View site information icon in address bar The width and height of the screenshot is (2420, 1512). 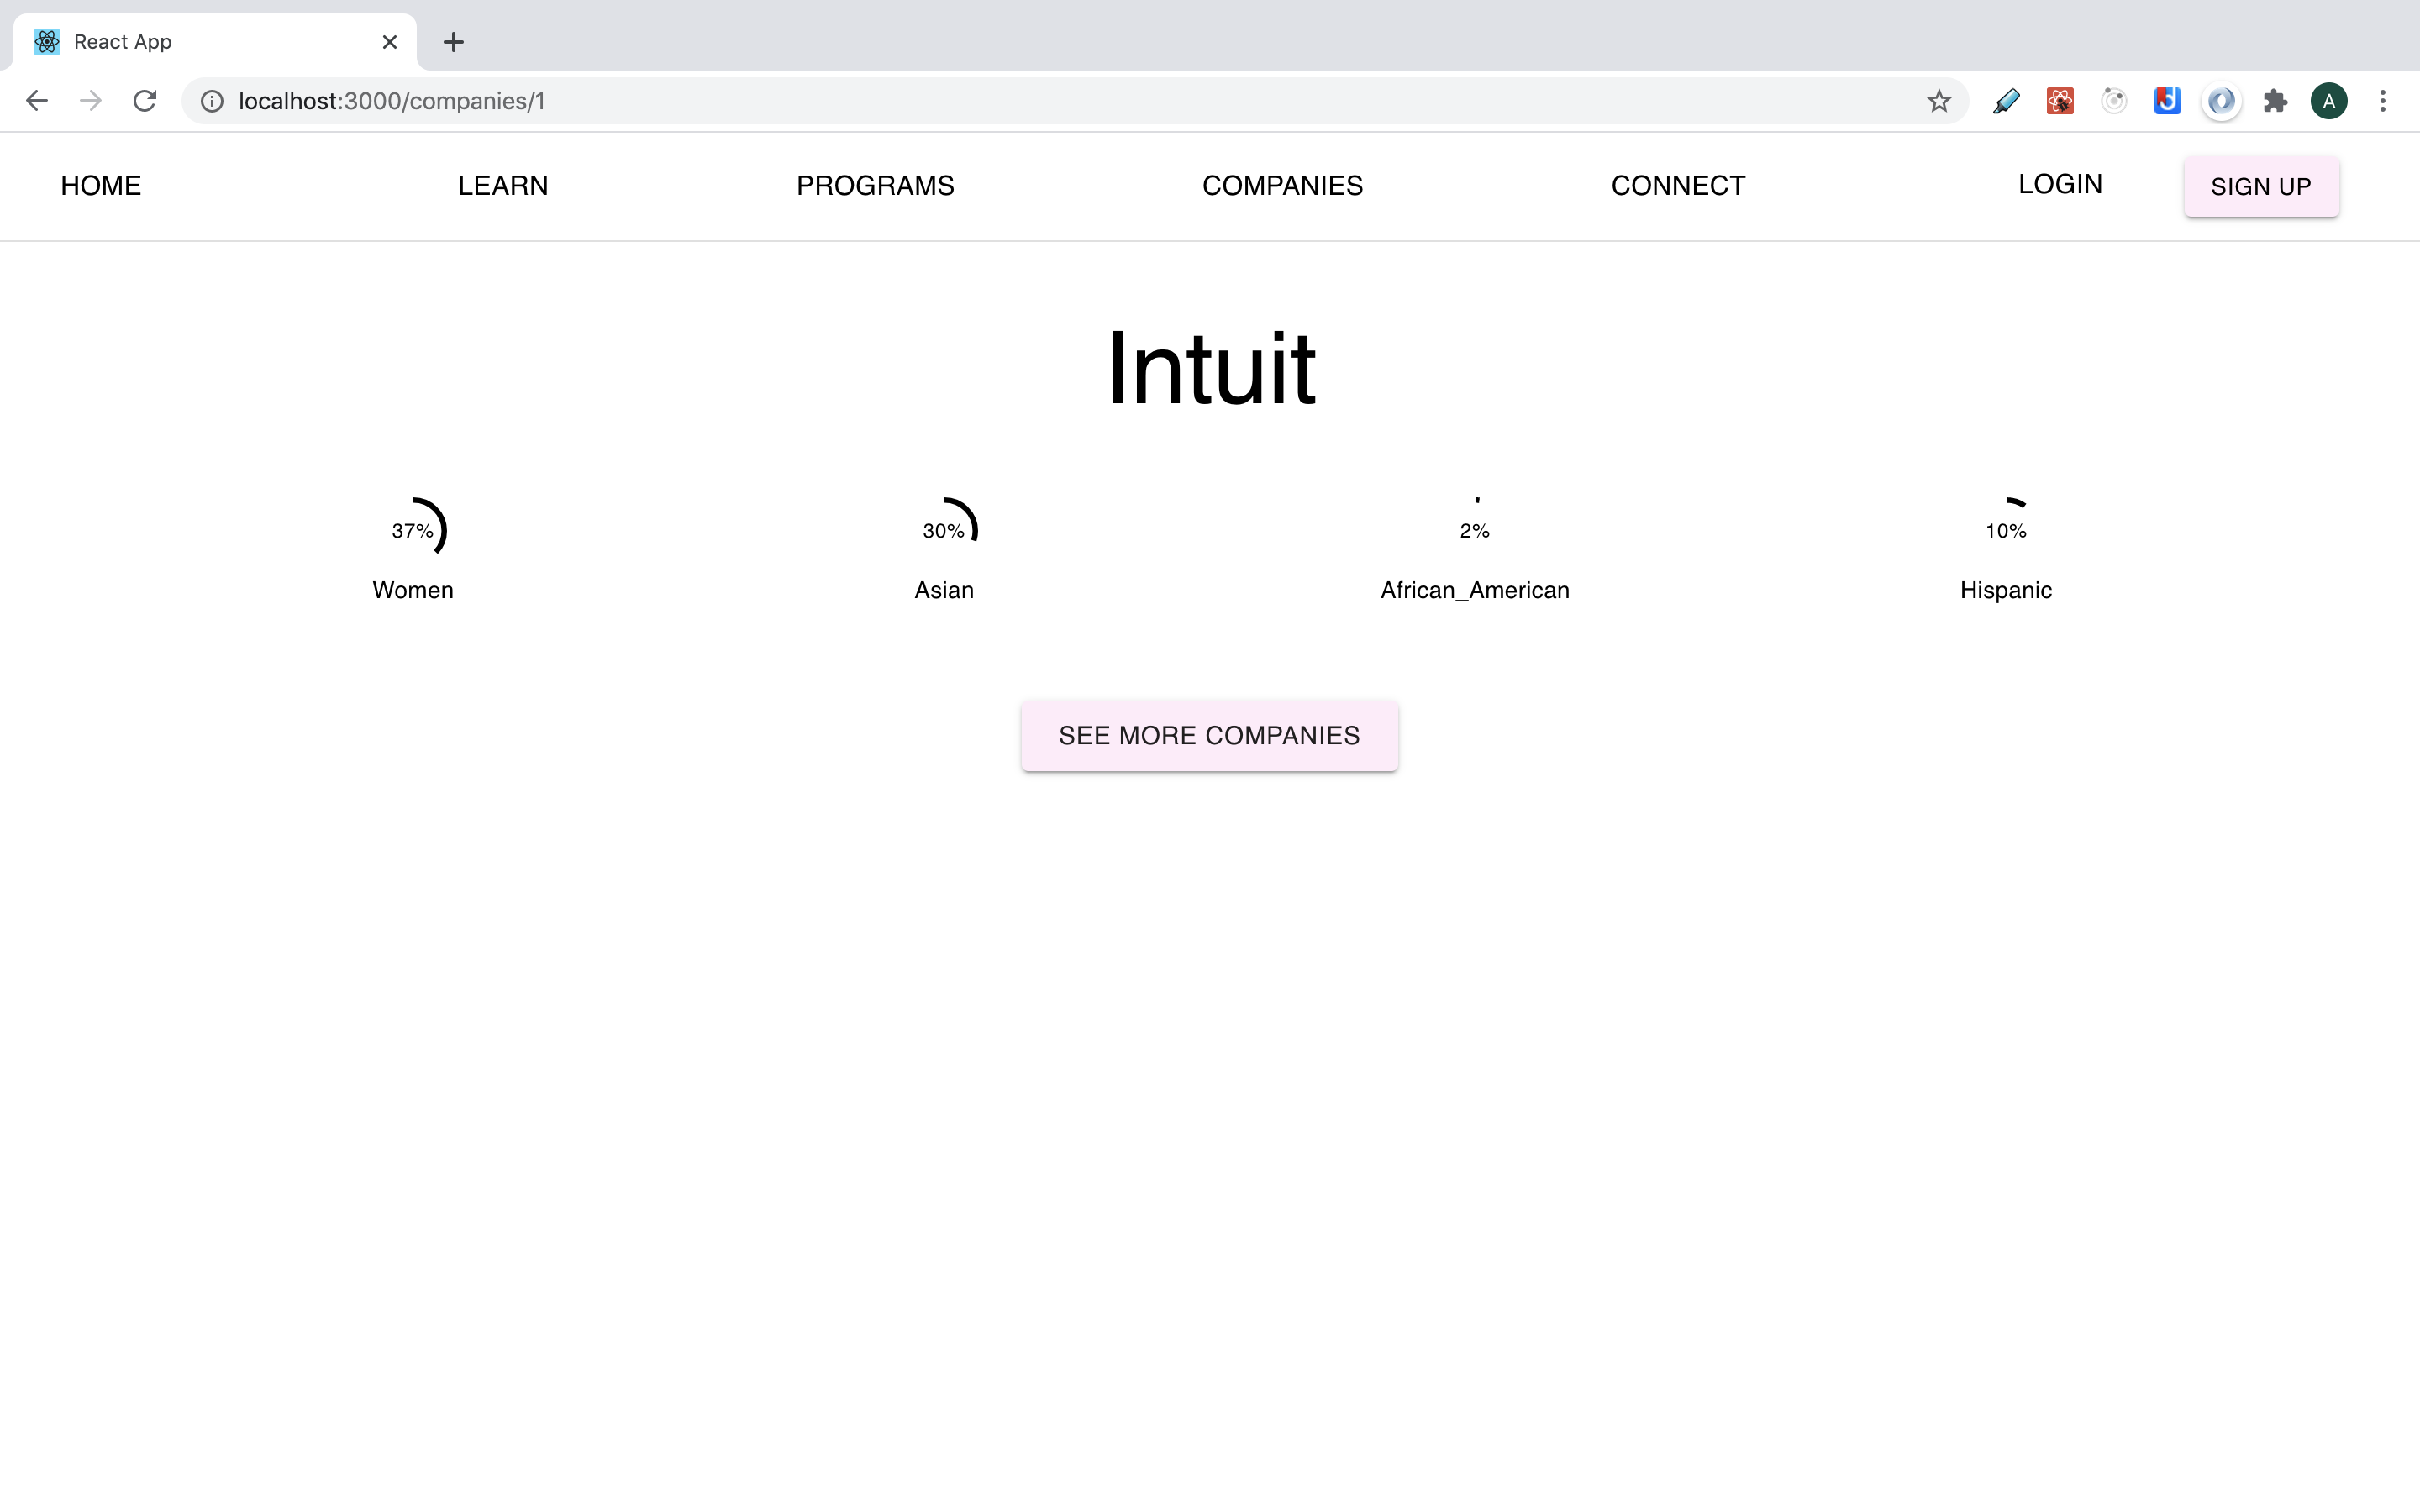[x=212, y=101]
